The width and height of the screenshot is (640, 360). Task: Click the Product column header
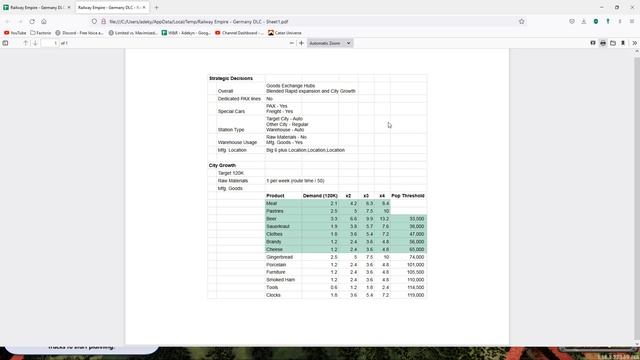click(x=275, y=196)
